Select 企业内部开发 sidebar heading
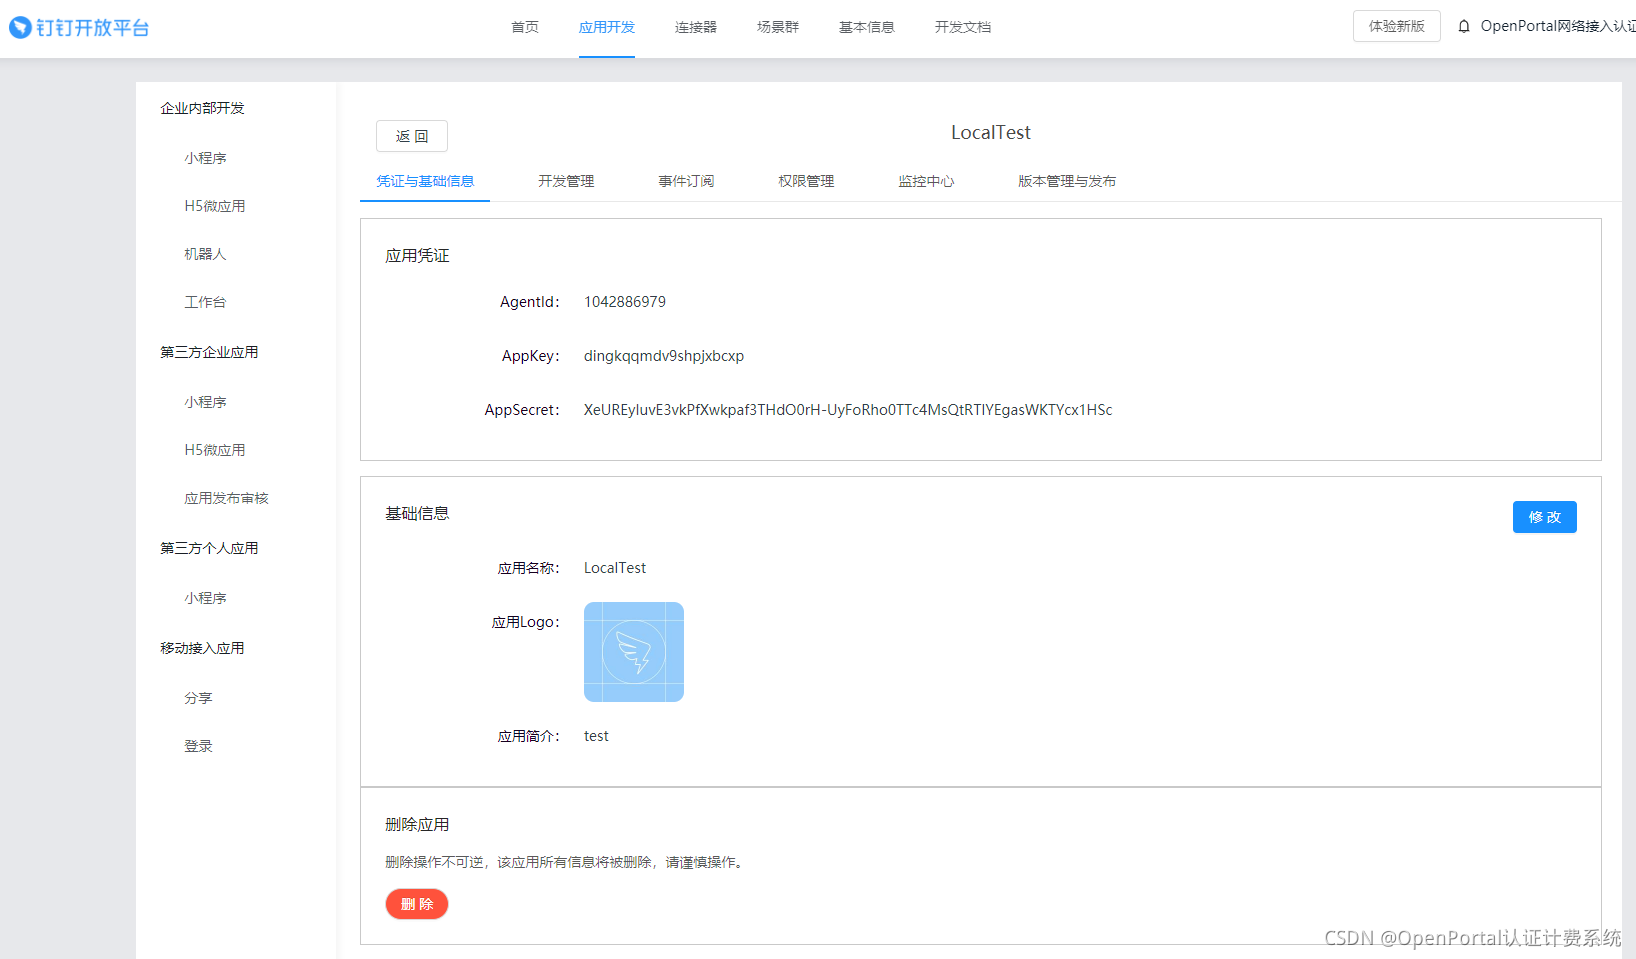The width and height of the screenshot is (1636, 959). (202, 108)
